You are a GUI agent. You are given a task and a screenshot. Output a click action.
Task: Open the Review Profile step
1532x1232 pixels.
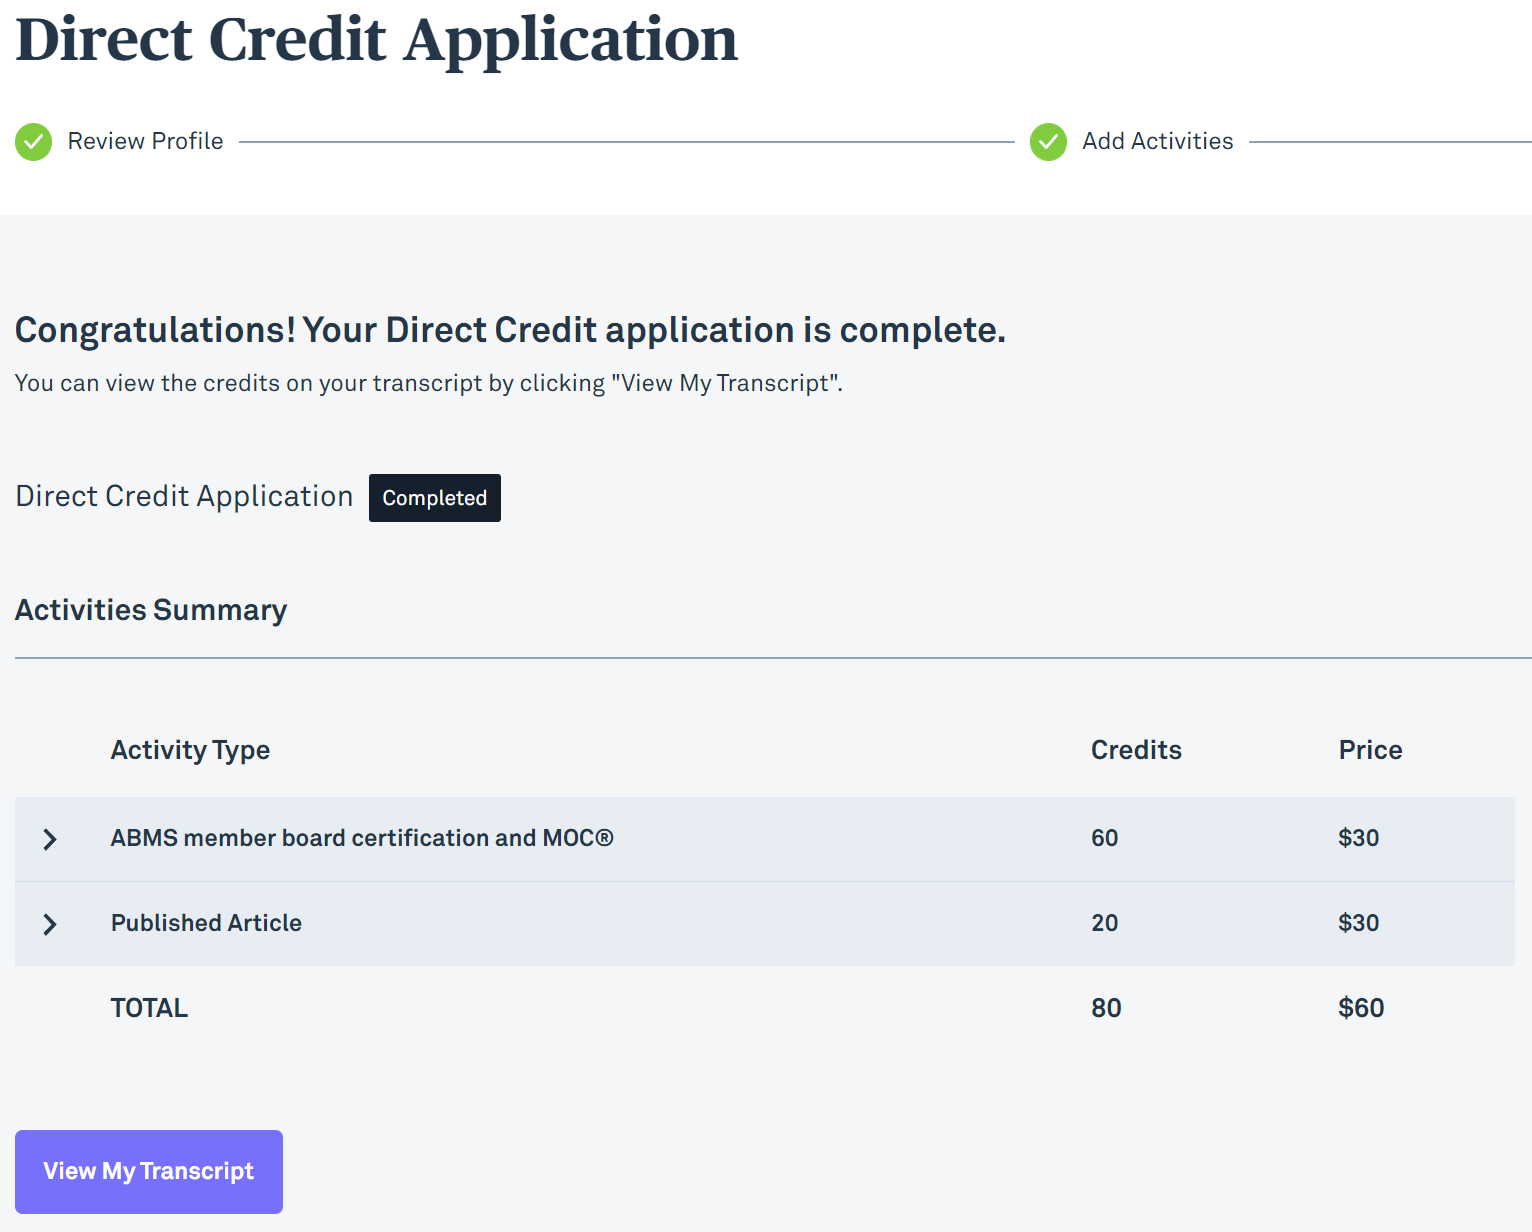145,141
